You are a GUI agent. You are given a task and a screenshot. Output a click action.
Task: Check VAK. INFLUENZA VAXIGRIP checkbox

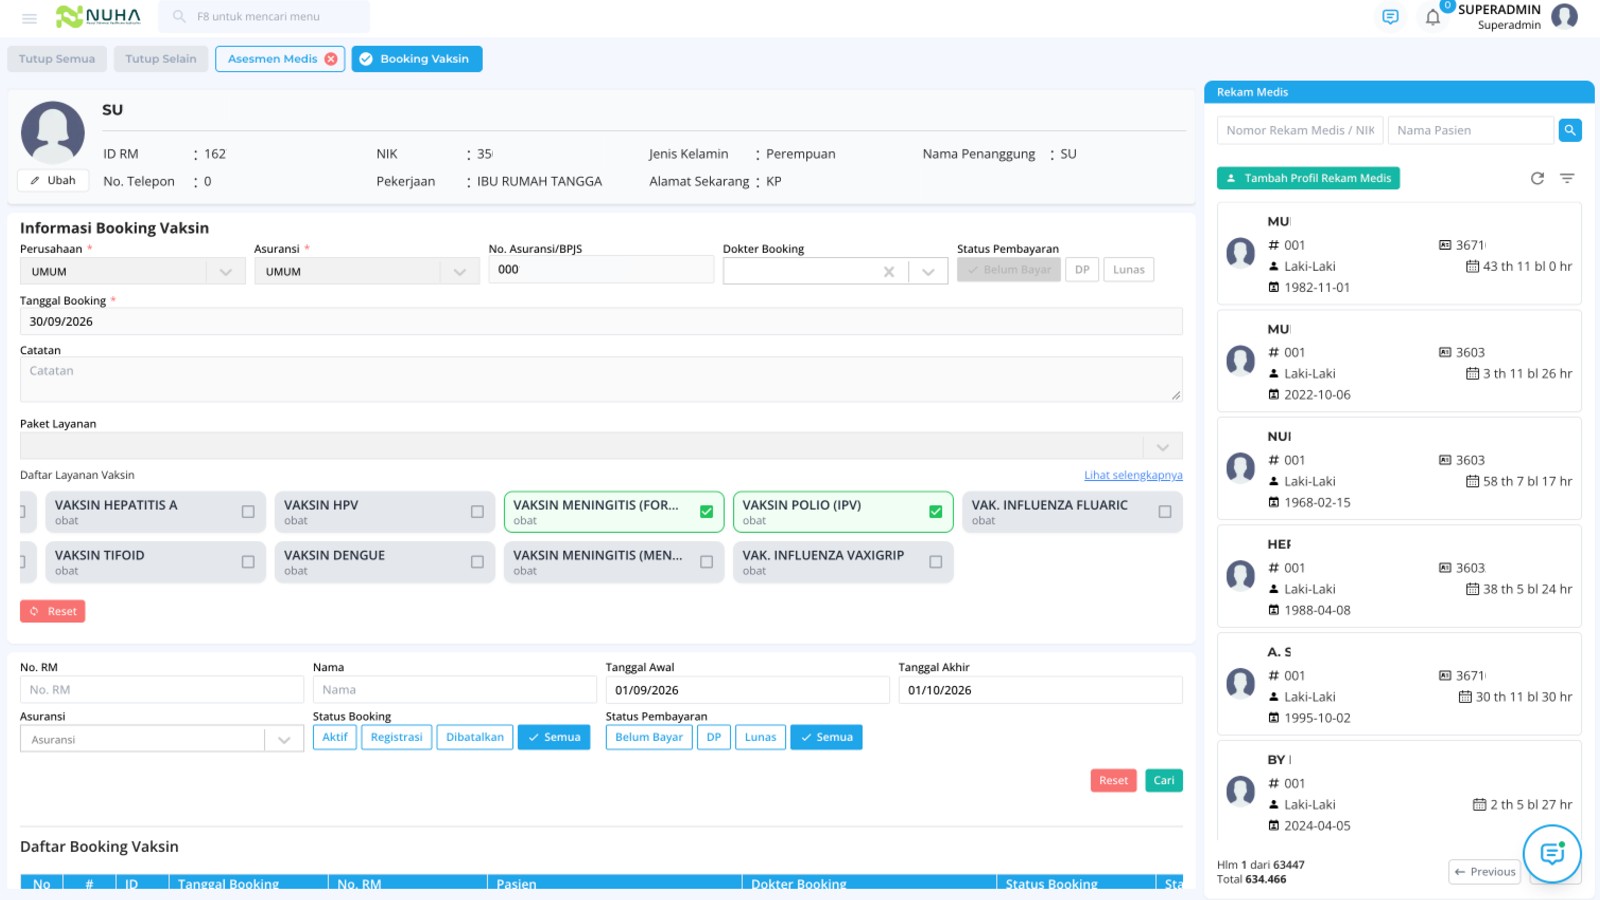tap(935, 562)
